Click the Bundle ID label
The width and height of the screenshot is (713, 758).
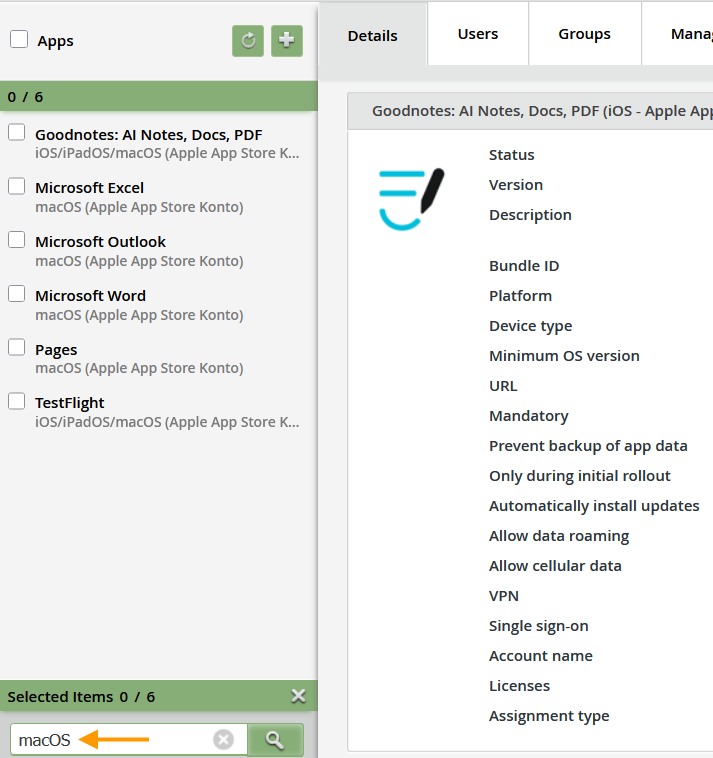point(524,266)
